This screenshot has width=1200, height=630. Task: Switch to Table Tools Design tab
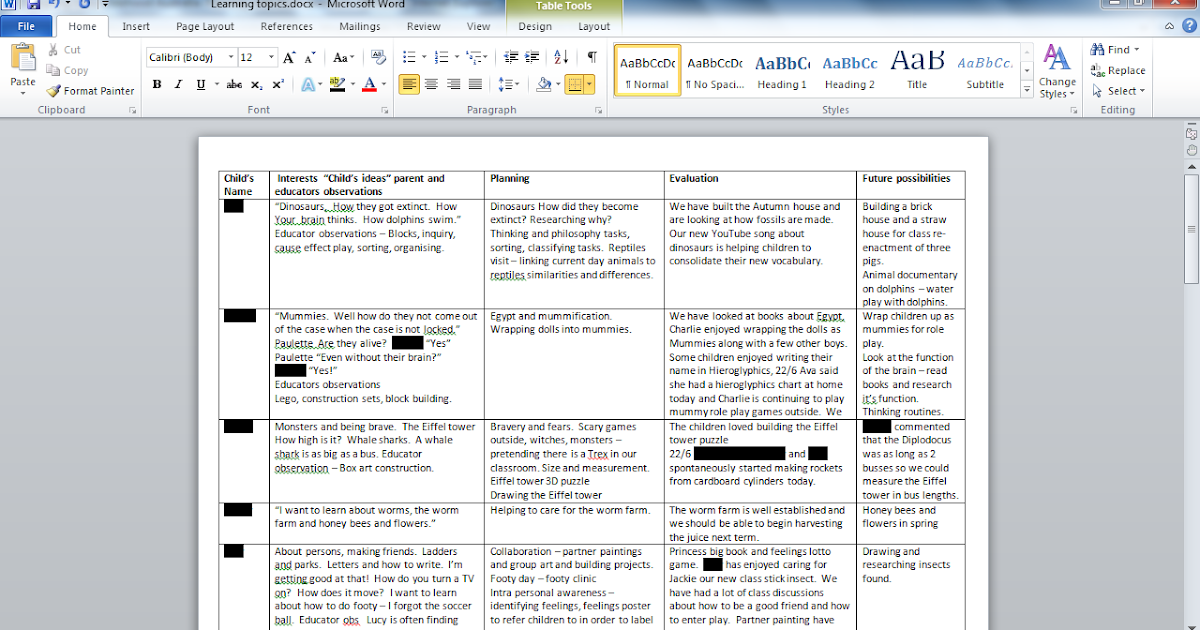point(535,27)
